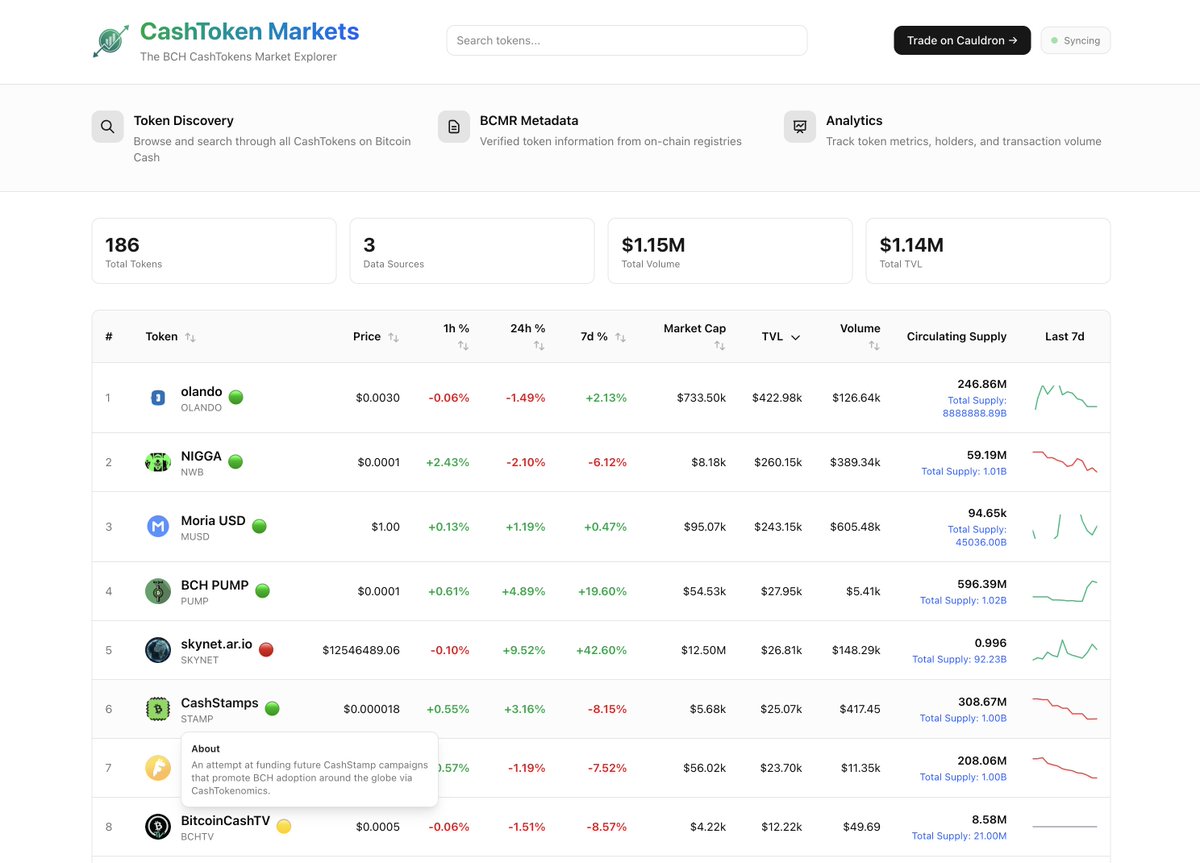Click the CashStamps price $0.000018
Screen dimensions: 1200x863
click(x=372, y=709)
